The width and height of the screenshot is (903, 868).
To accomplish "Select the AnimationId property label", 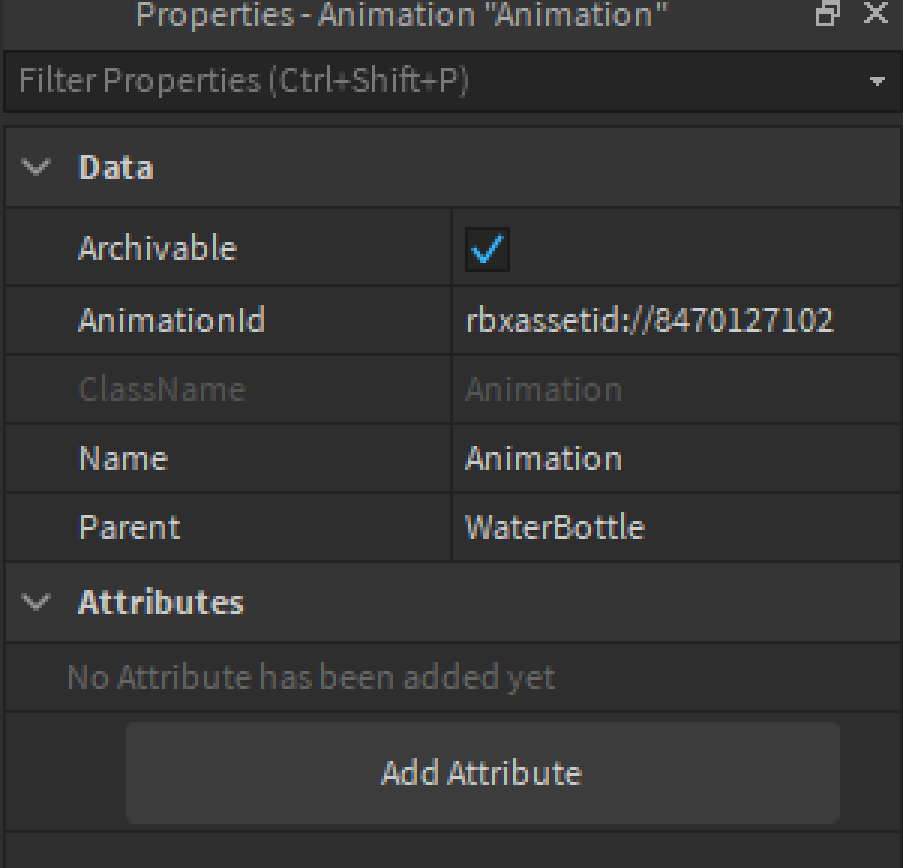I will tap(172, 320).
